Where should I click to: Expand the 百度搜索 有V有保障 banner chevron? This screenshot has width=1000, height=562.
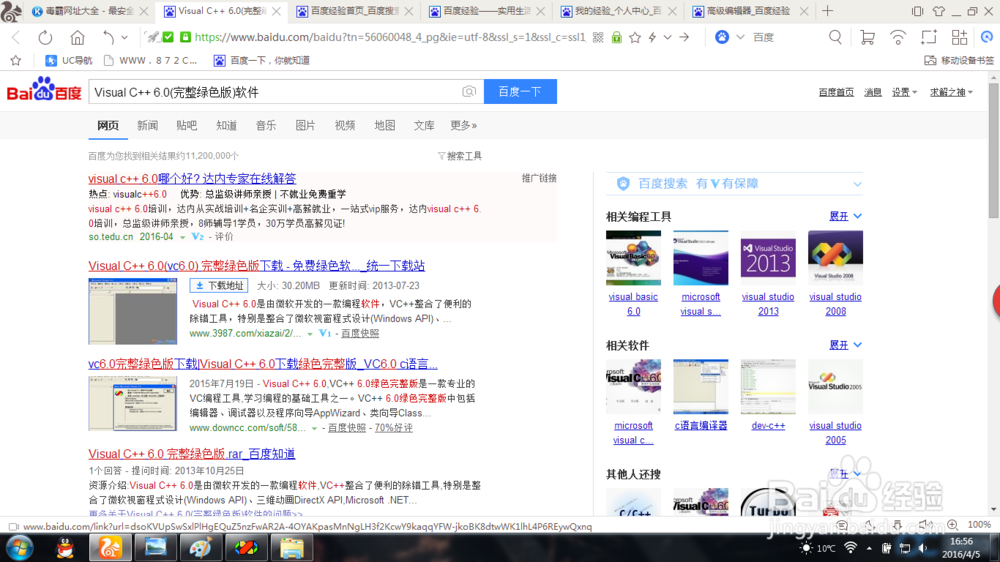coord(857,184)
